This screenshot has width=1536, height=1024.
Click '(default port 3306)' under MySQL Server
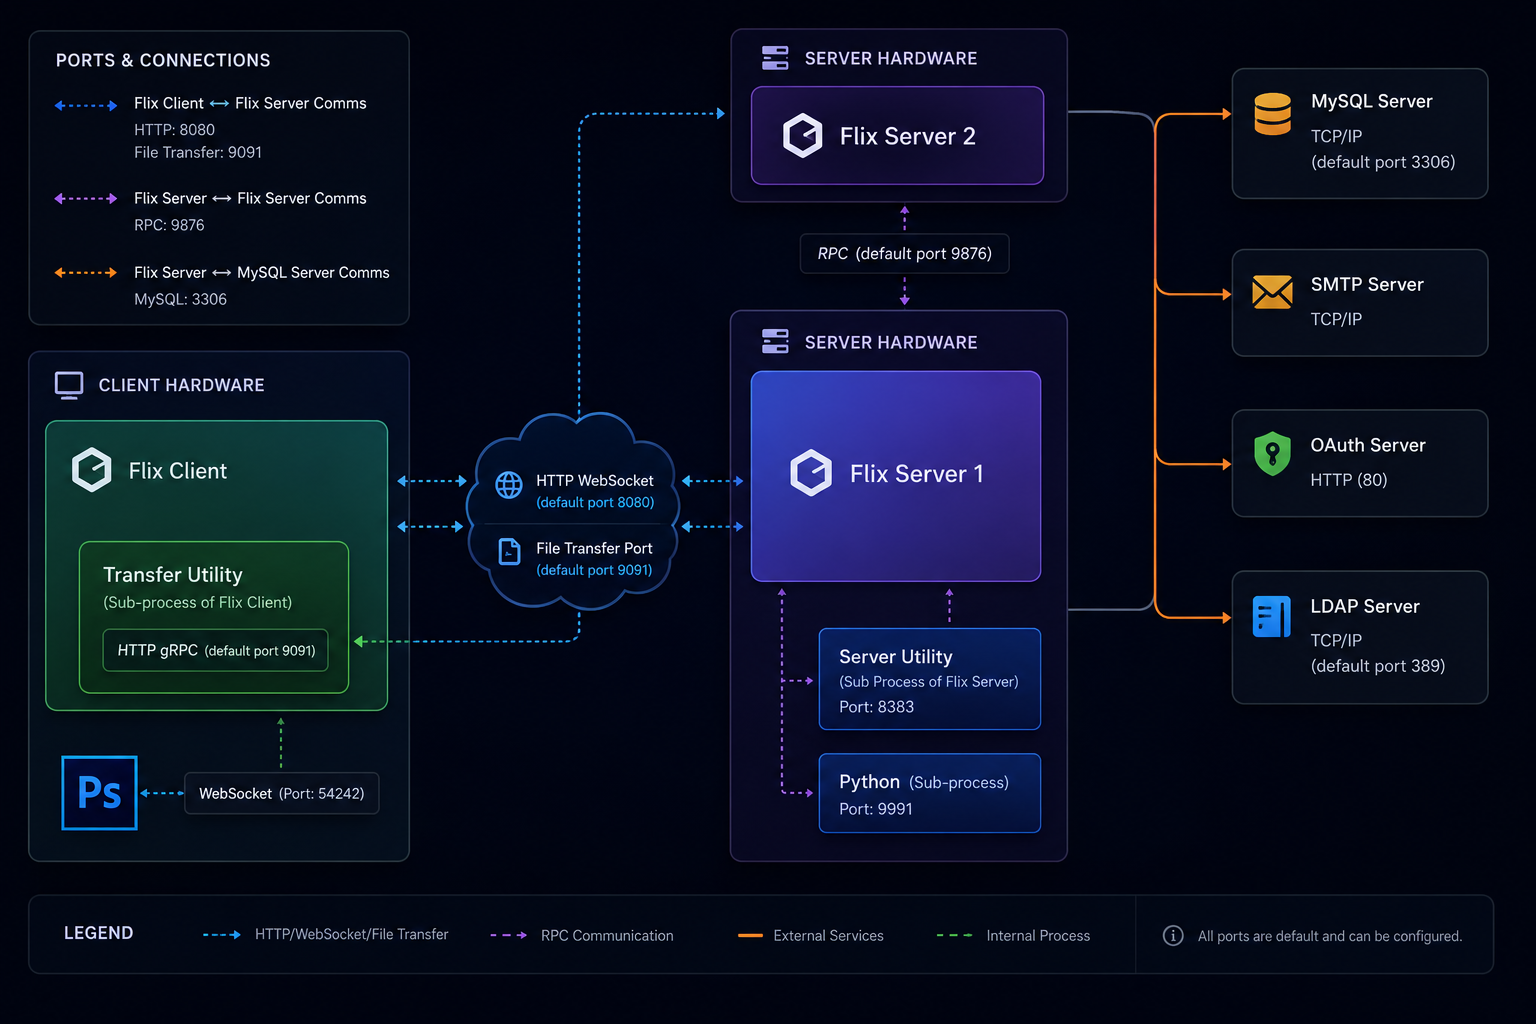click(x=1383, y=162)
